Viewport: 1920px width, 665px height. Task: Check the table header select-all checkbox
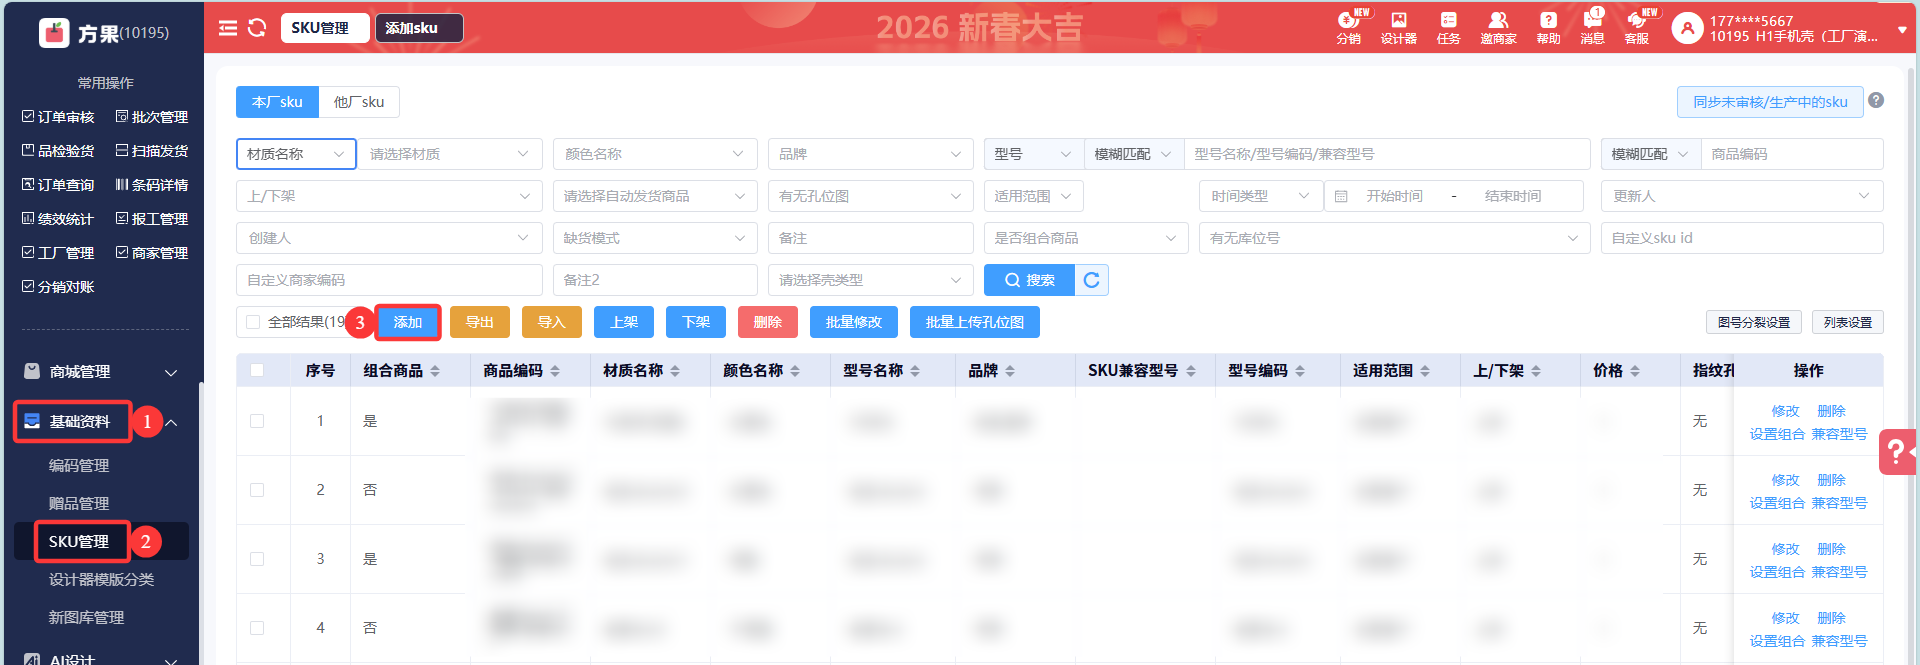257,370
